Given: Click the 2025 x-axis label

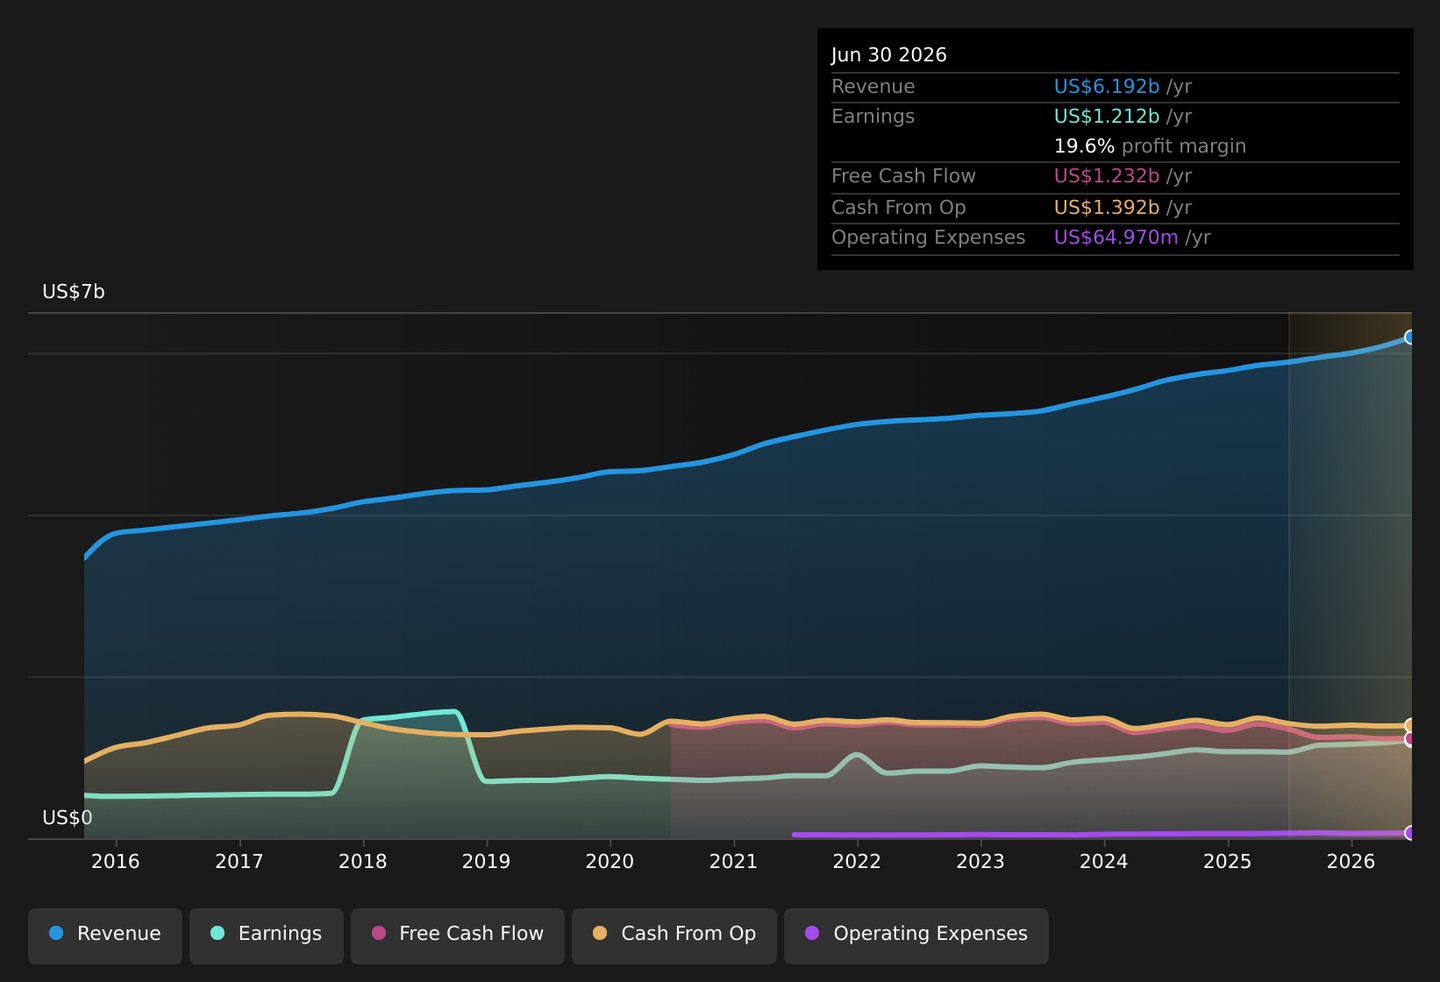Looking at the screenshot, I should (x=1227, y=862).
